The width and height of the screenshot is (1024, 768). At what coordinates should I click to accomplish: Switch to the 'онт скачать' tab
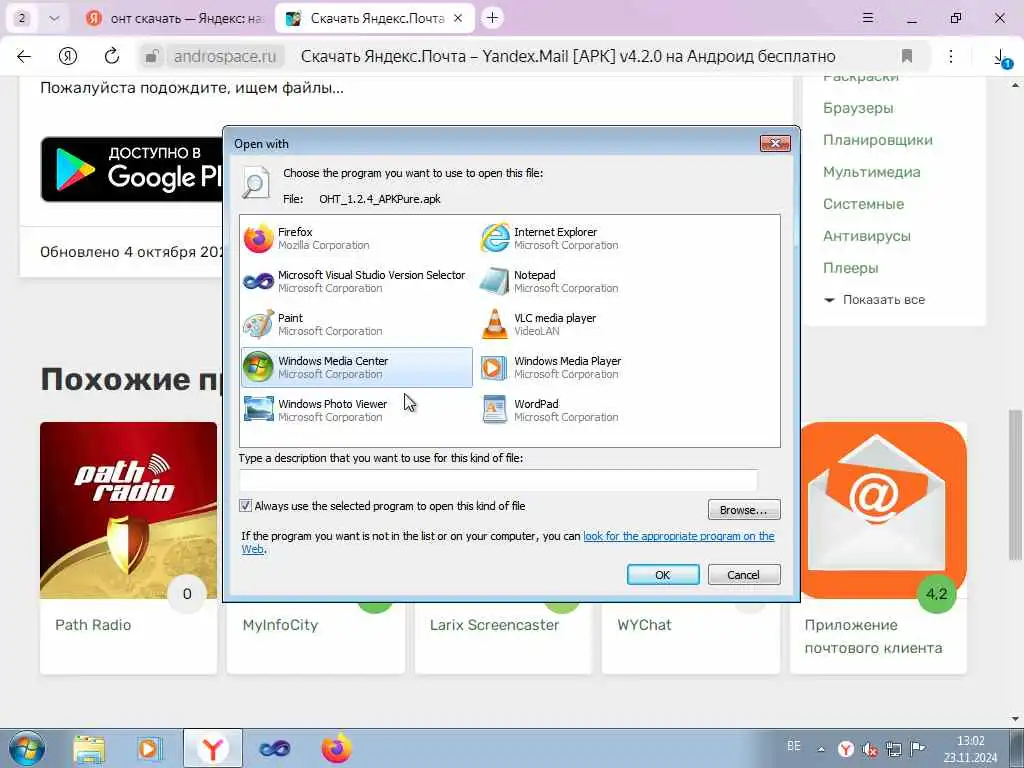point(175,18)
